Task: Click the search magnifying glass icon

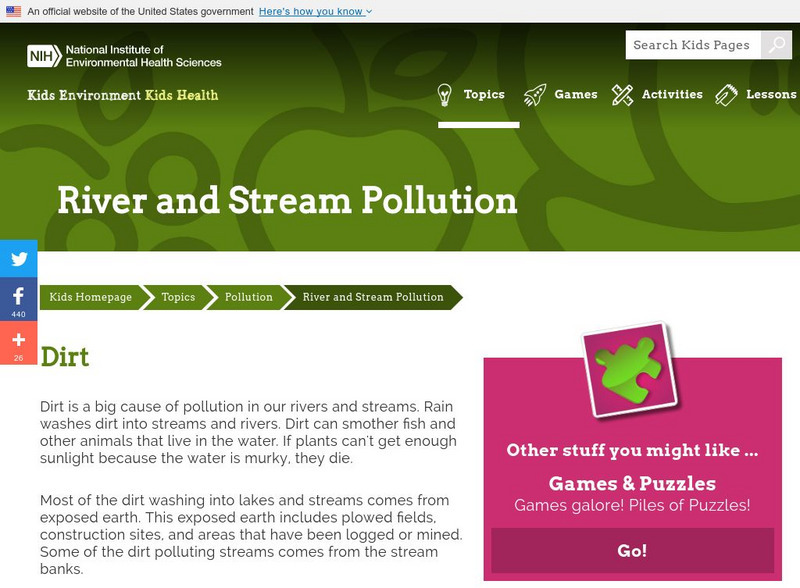Action: click(x=776, y=45)
